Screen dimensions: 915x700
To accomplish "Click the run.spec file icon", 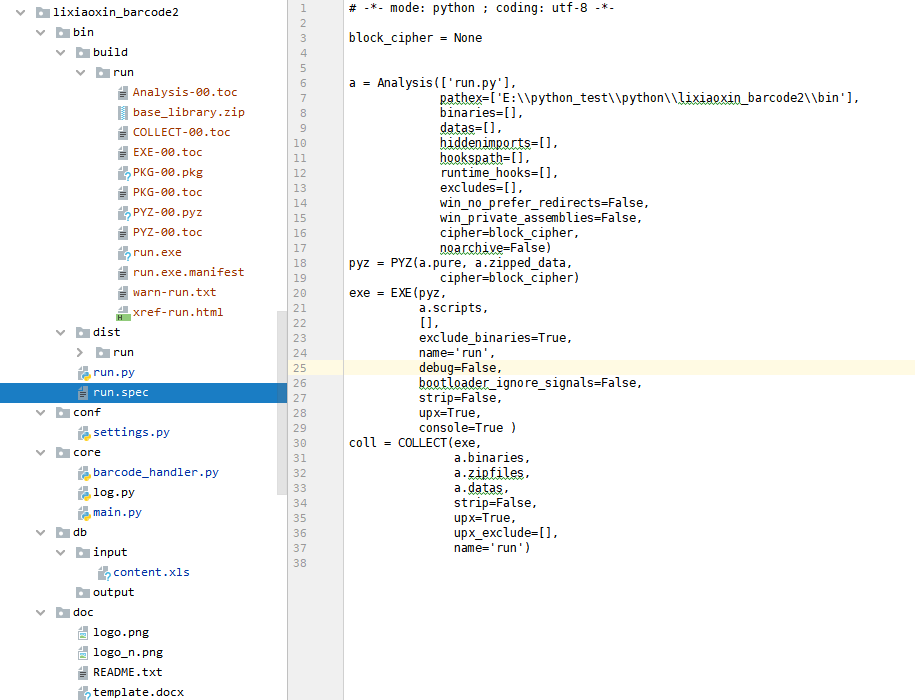I will [83, 393].
